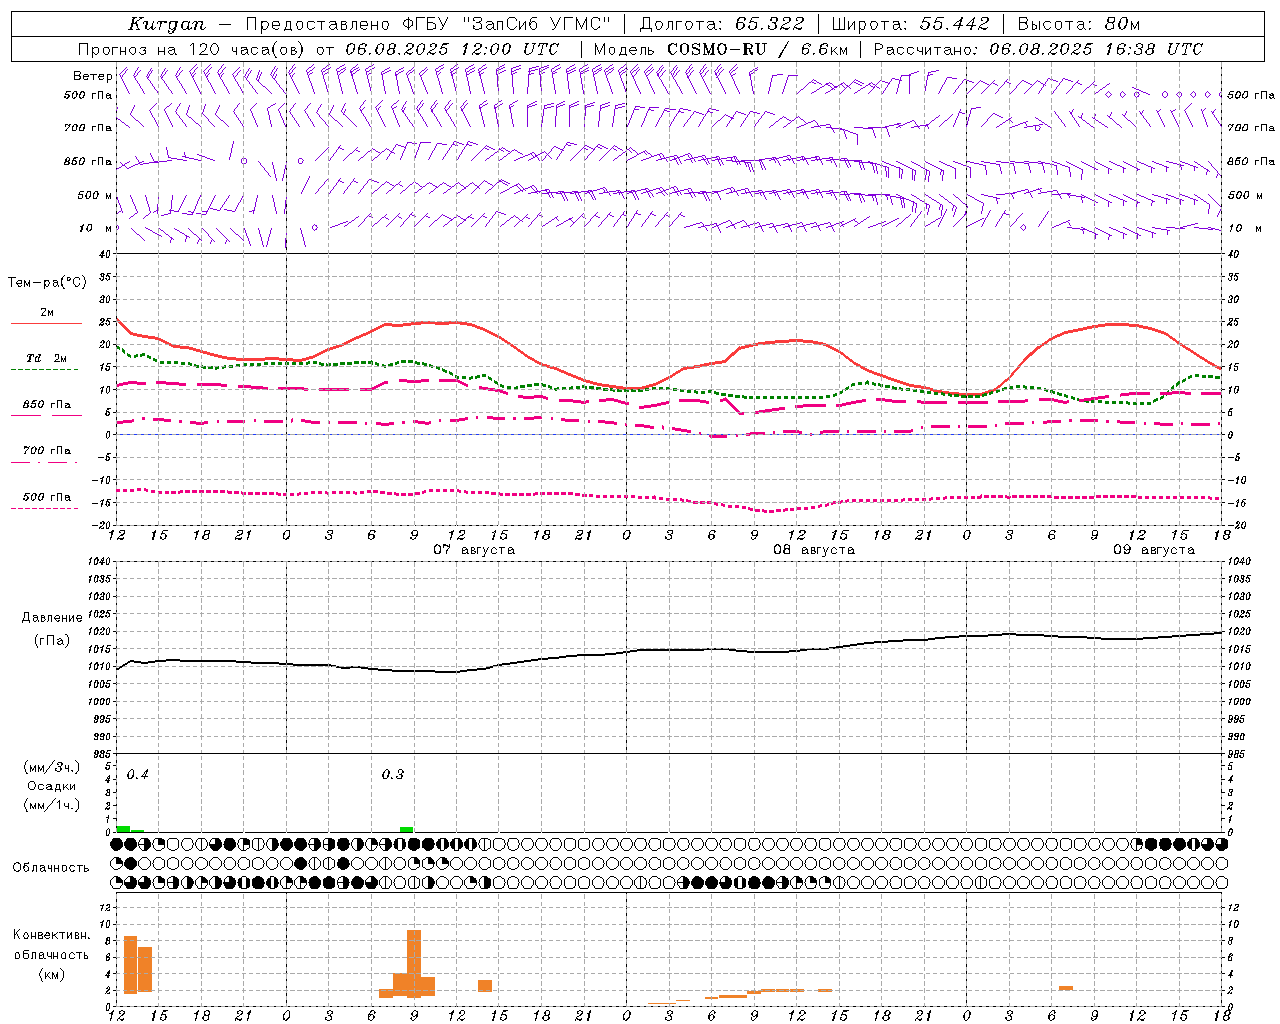Click the model name "COSMO-RU / 6.6км"
1280x1024 pixels.
tap(758, 49)
